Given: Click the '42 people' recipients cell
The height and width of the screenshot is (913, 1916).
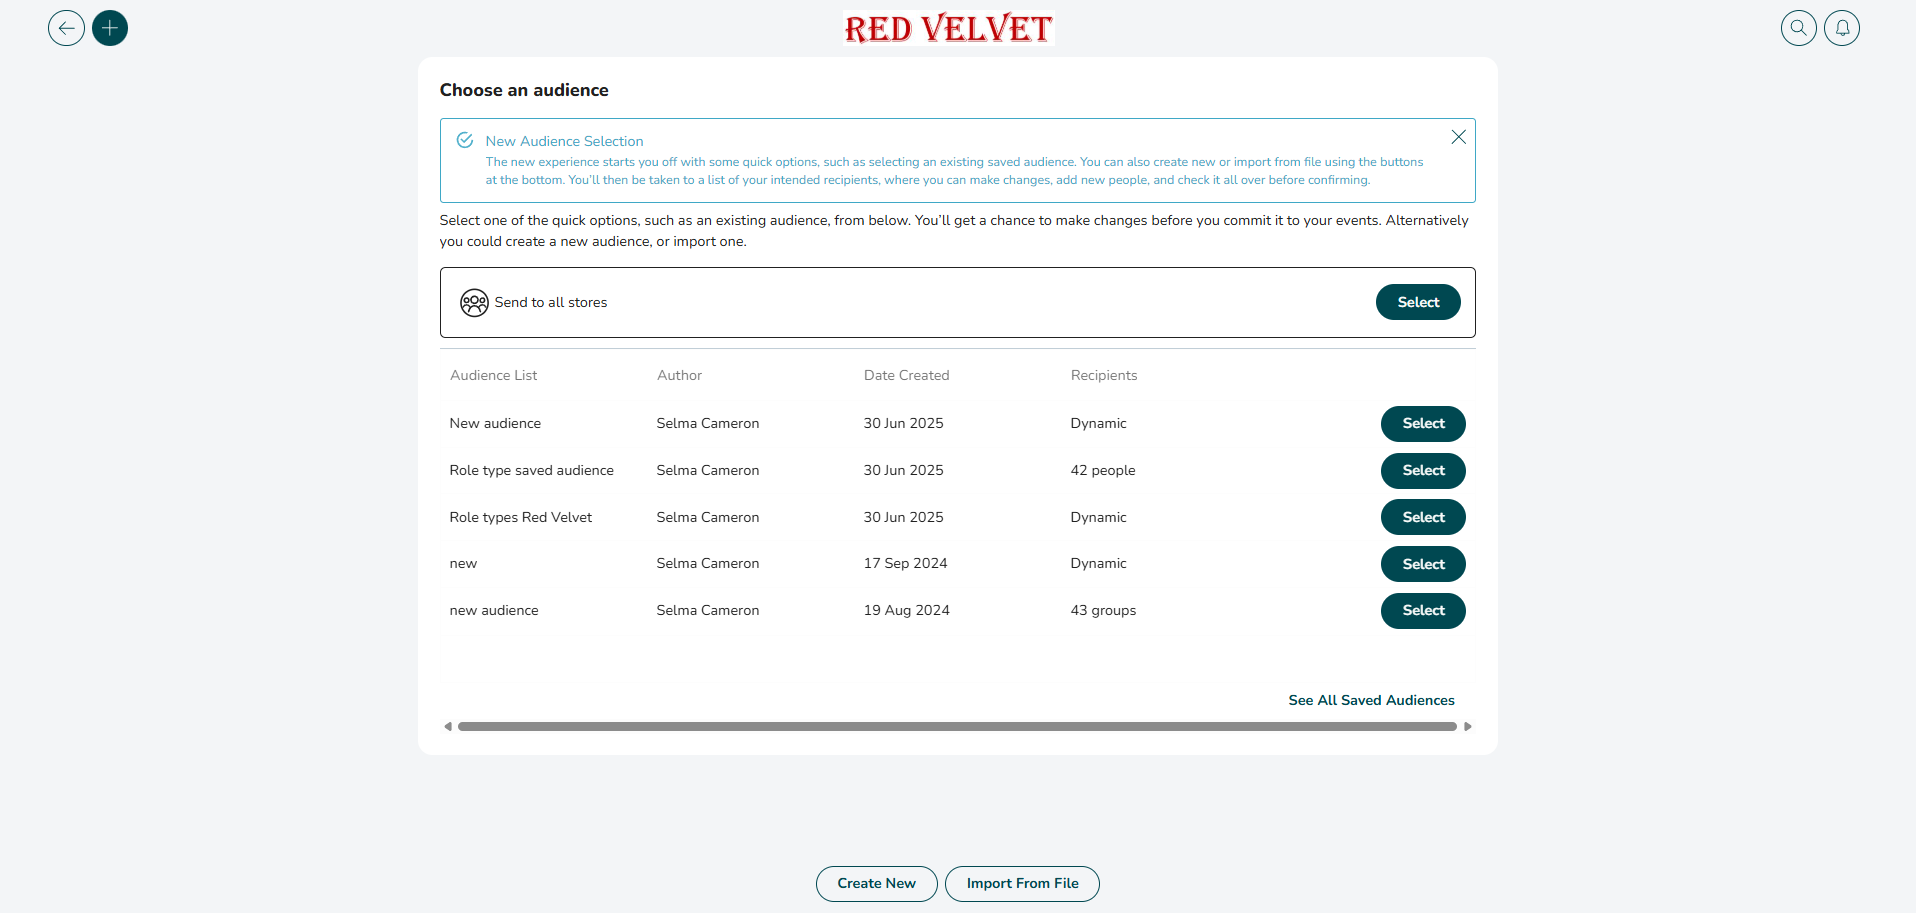Looking at the screenshot, I should 1103,470.
